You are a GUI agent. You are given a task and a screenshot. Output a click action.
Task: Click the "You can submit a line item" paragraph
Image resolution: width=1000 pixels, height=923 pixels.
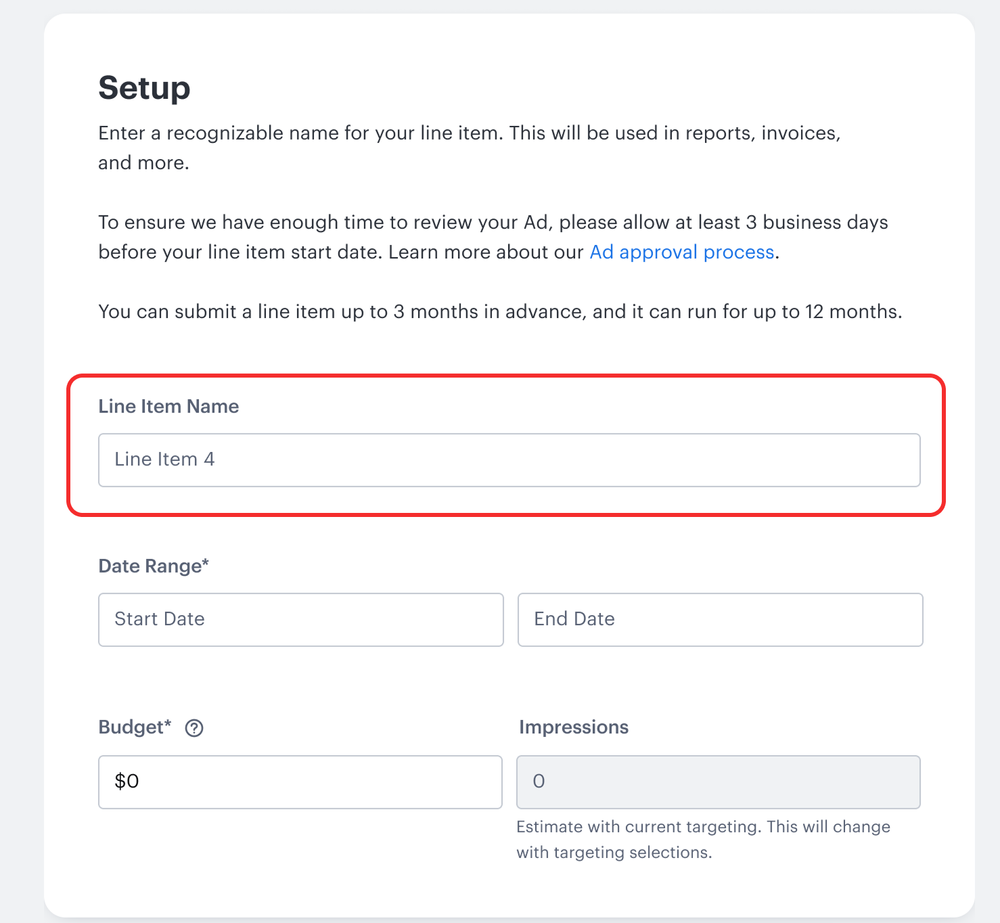499,311
